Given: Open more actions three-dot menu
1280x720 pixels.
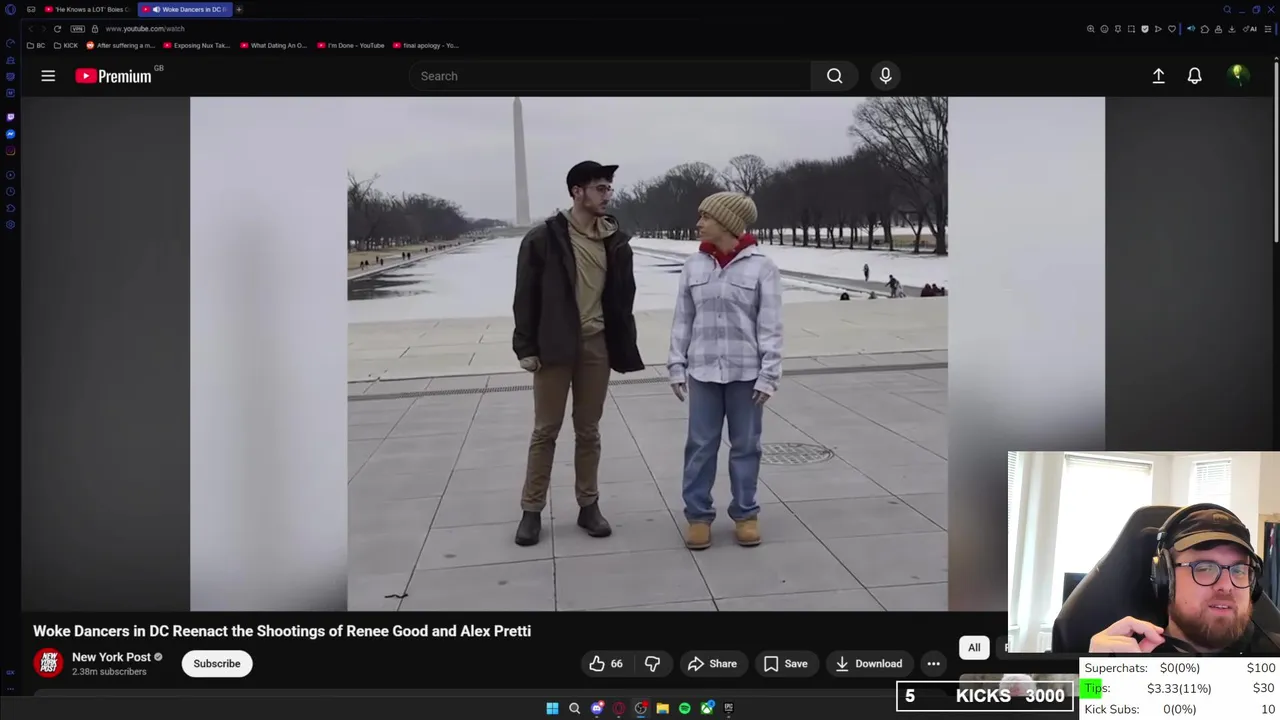Looking at the screenshot, I should pyautogui.click(x=933, y=663).
